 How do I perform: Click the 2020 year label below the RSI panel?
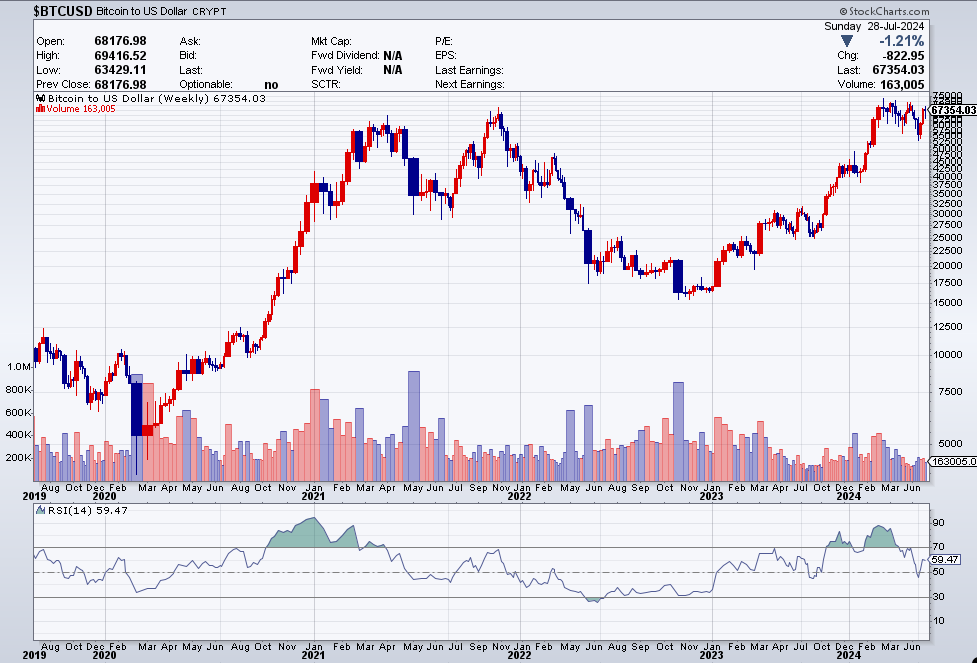[104, 656]
